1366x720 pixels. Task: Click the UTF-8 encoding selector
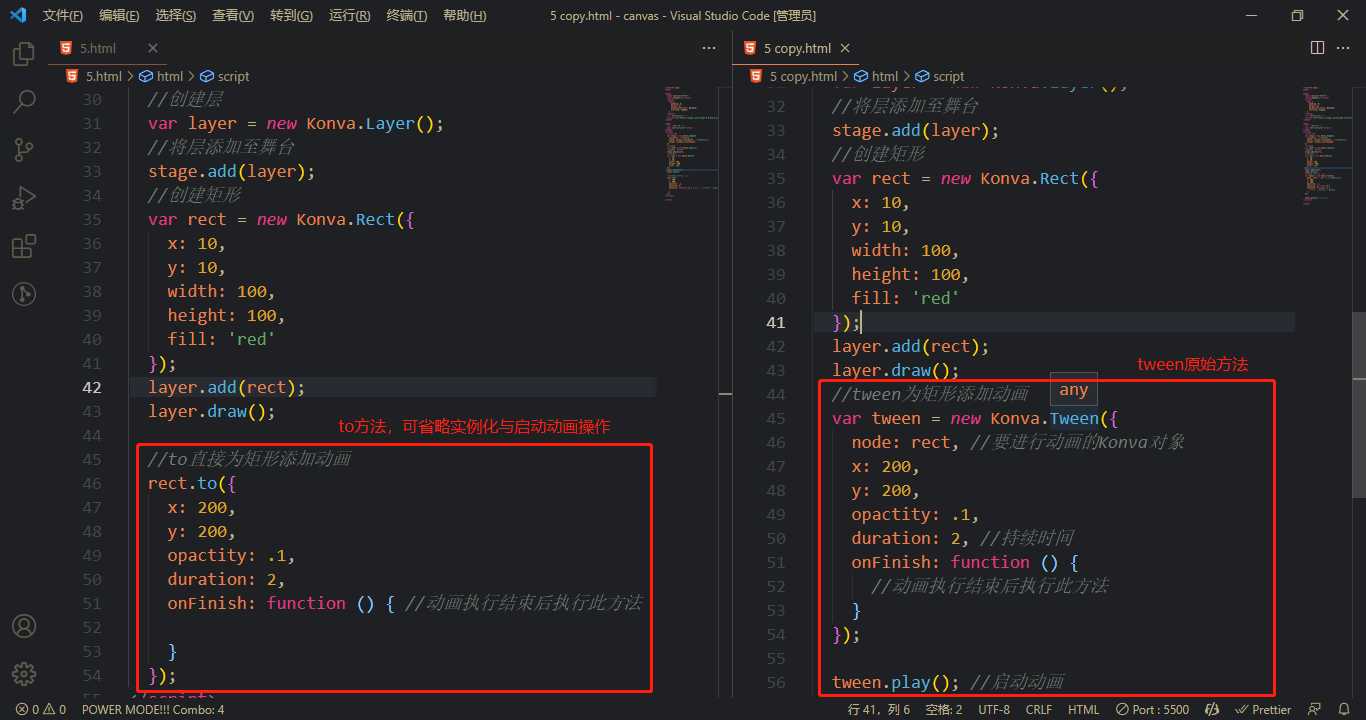pyautogui.click(x=994, y=709)
